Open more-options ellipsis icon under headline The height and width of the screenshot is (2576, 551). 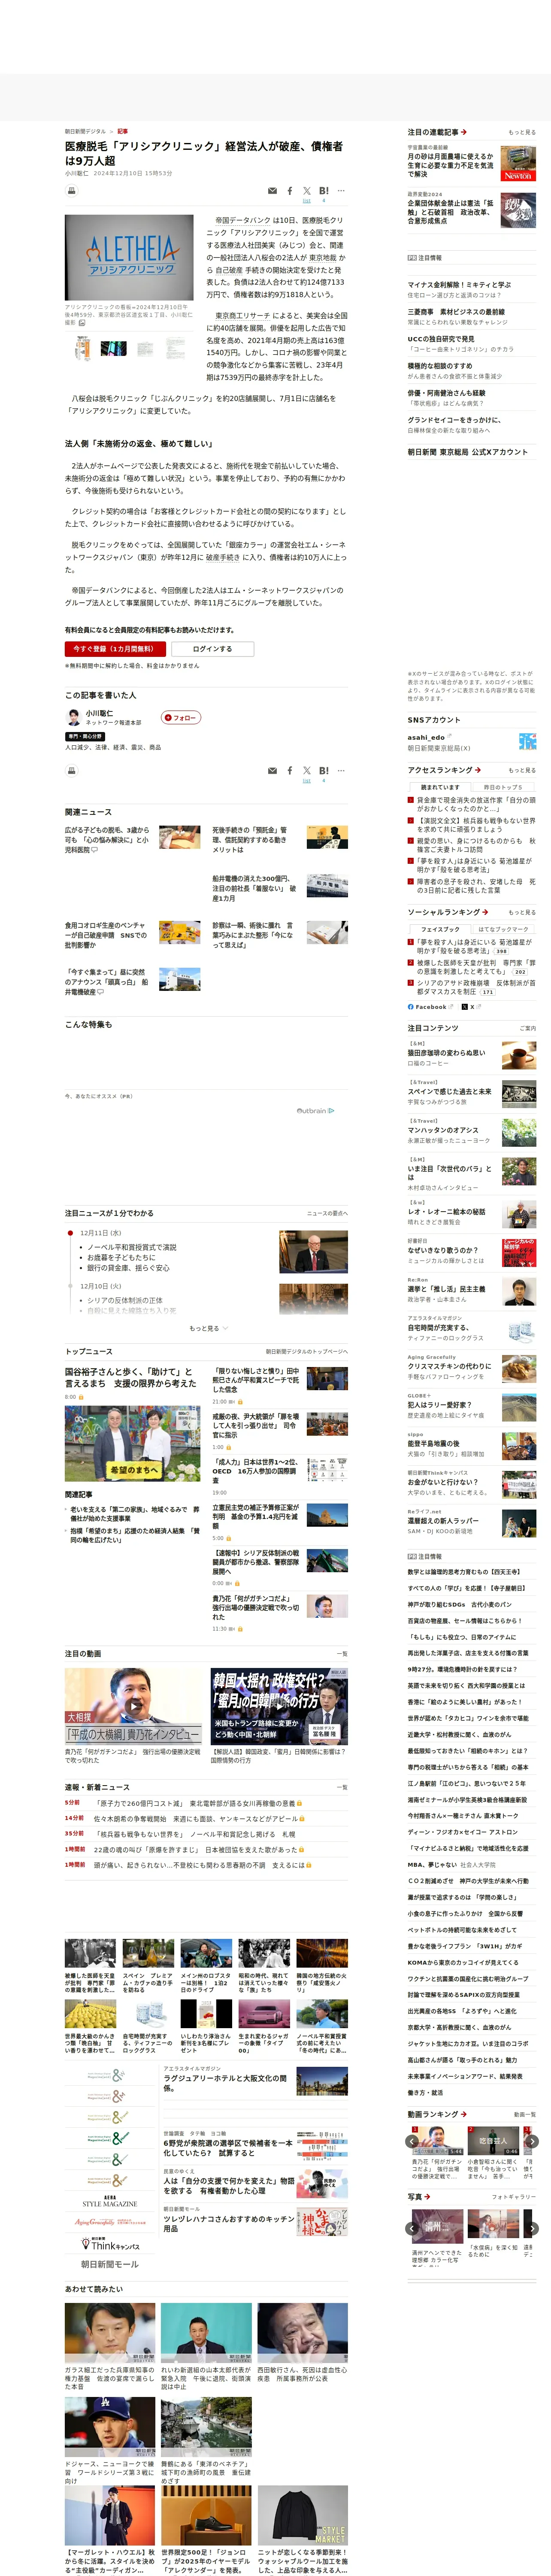(341, 190)
